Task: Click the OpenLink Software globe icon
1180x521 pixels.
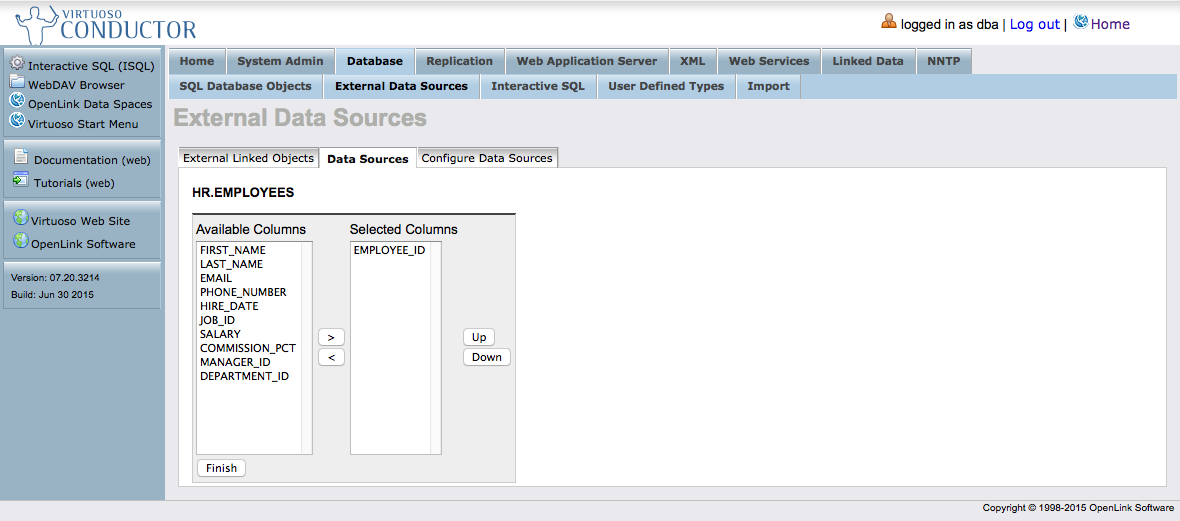Action: [21, 241]
